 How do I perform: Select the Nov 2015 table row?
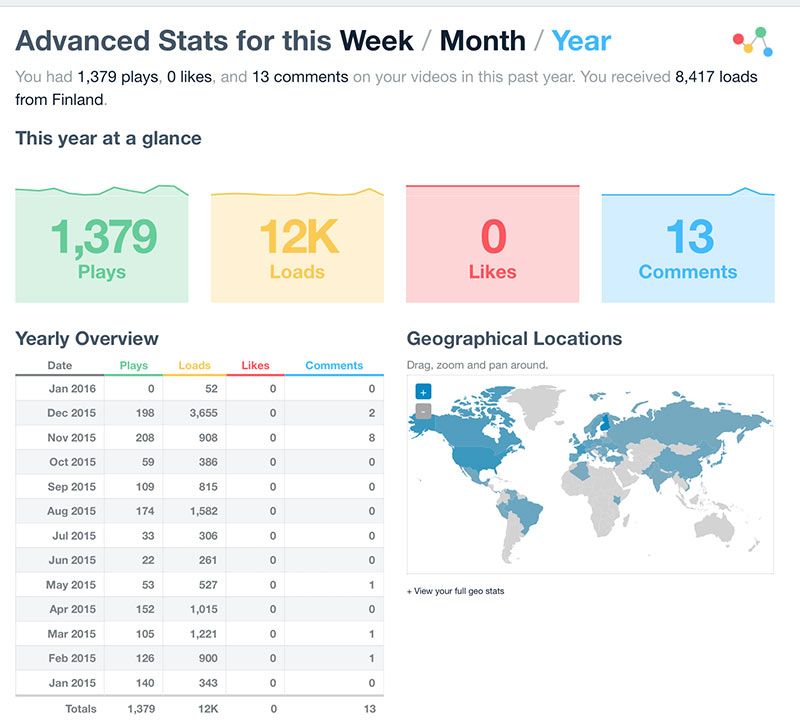(x=200, y=437)
